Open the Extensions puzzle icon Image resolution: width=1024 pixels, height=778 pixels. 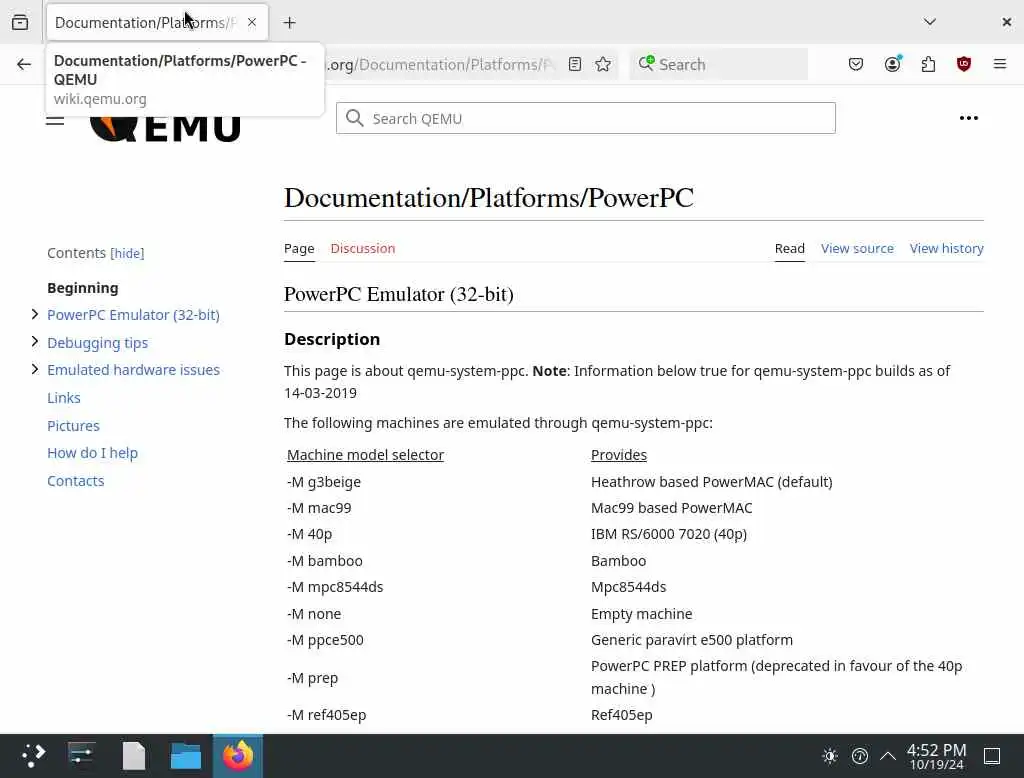click(x=928, y=64)
